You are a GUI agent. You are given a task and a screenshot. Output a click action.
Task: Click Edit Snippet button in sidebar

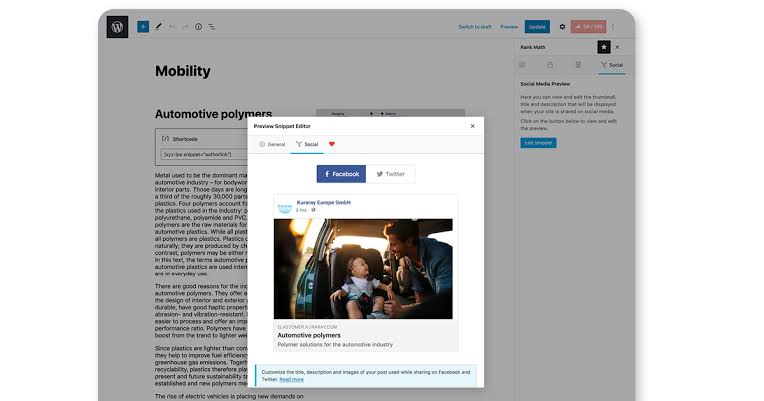click(538, 143)
